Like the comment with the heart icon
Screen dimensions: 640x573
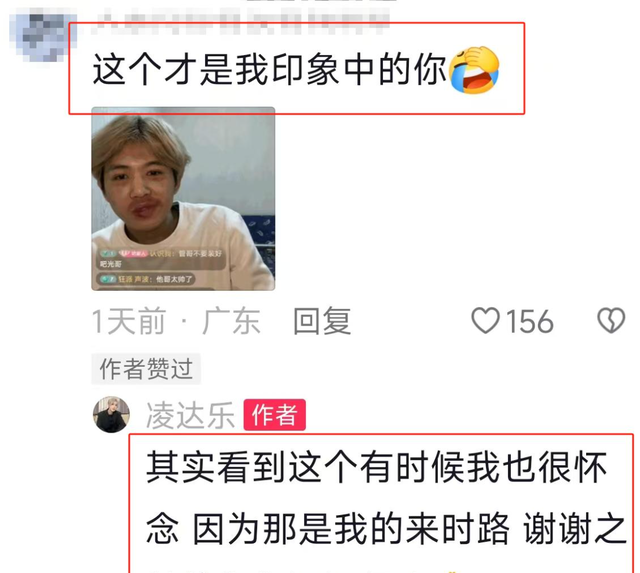485,321
